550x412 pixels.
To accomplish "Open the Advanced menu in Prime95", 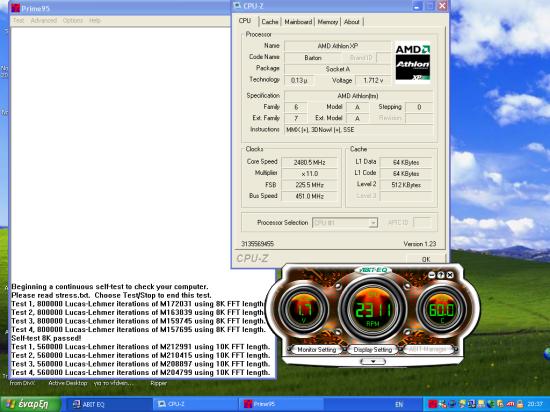I will [x=43, y=21].
